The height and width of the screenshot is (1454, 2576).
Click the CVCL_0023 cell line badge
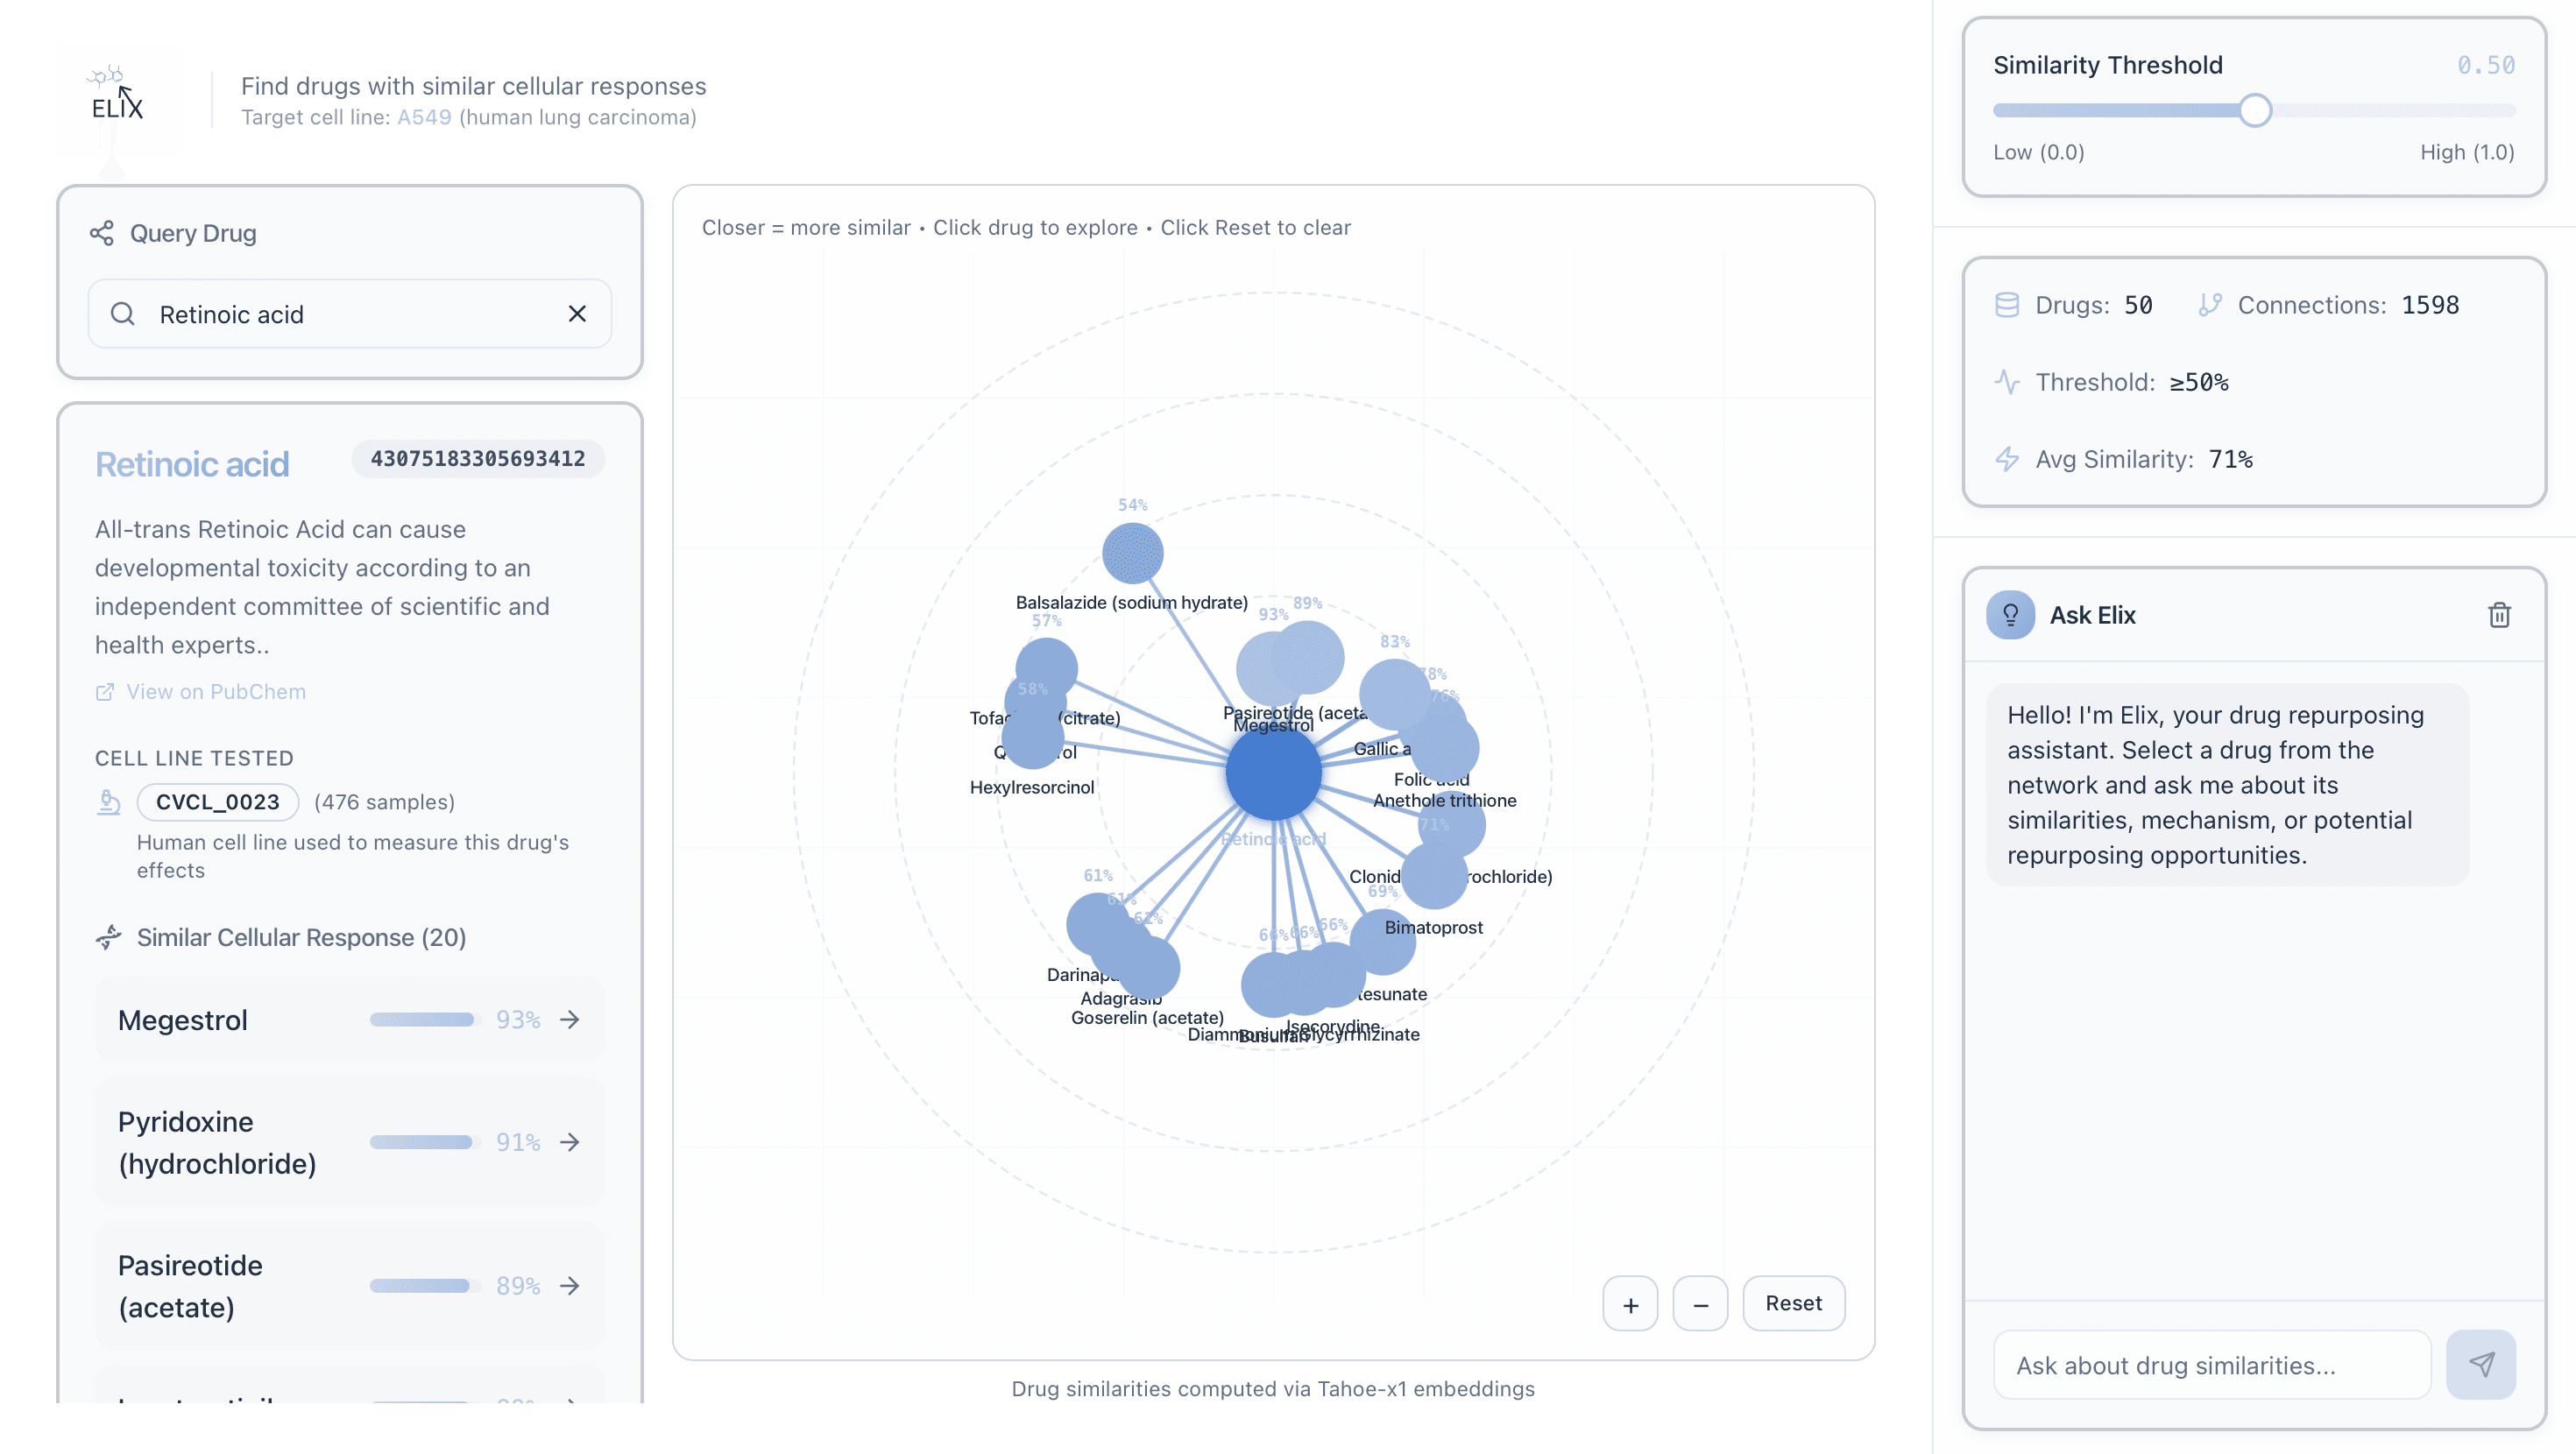(x=218, y=802)
